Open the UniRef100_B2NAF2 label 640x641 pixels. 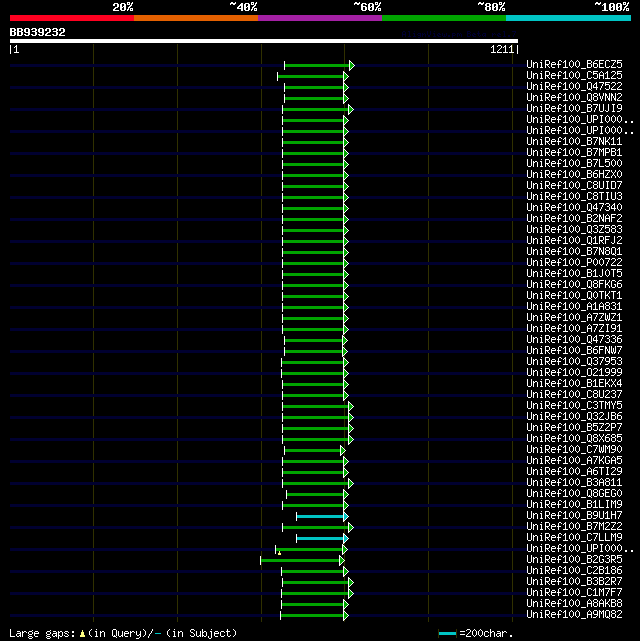[x=574, y=219]
